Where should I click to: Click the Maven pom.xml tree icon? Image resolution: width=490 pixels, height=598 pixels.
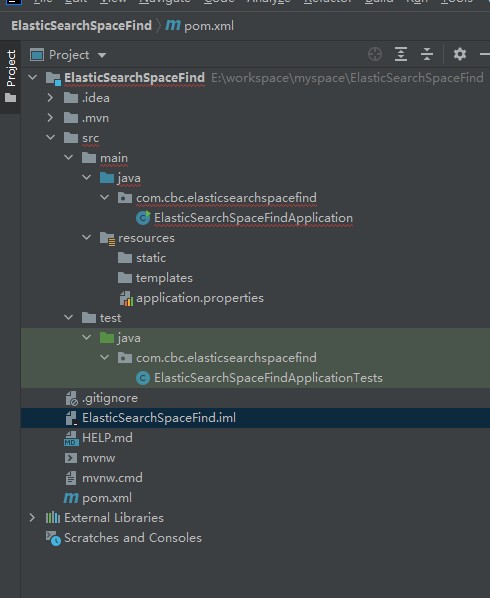tap(71, 498)
